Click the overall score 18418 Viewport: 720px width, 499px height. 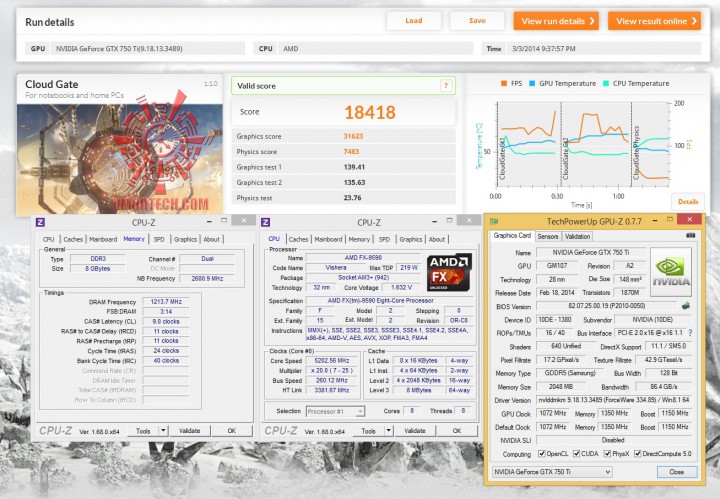(x=370, y=112)
